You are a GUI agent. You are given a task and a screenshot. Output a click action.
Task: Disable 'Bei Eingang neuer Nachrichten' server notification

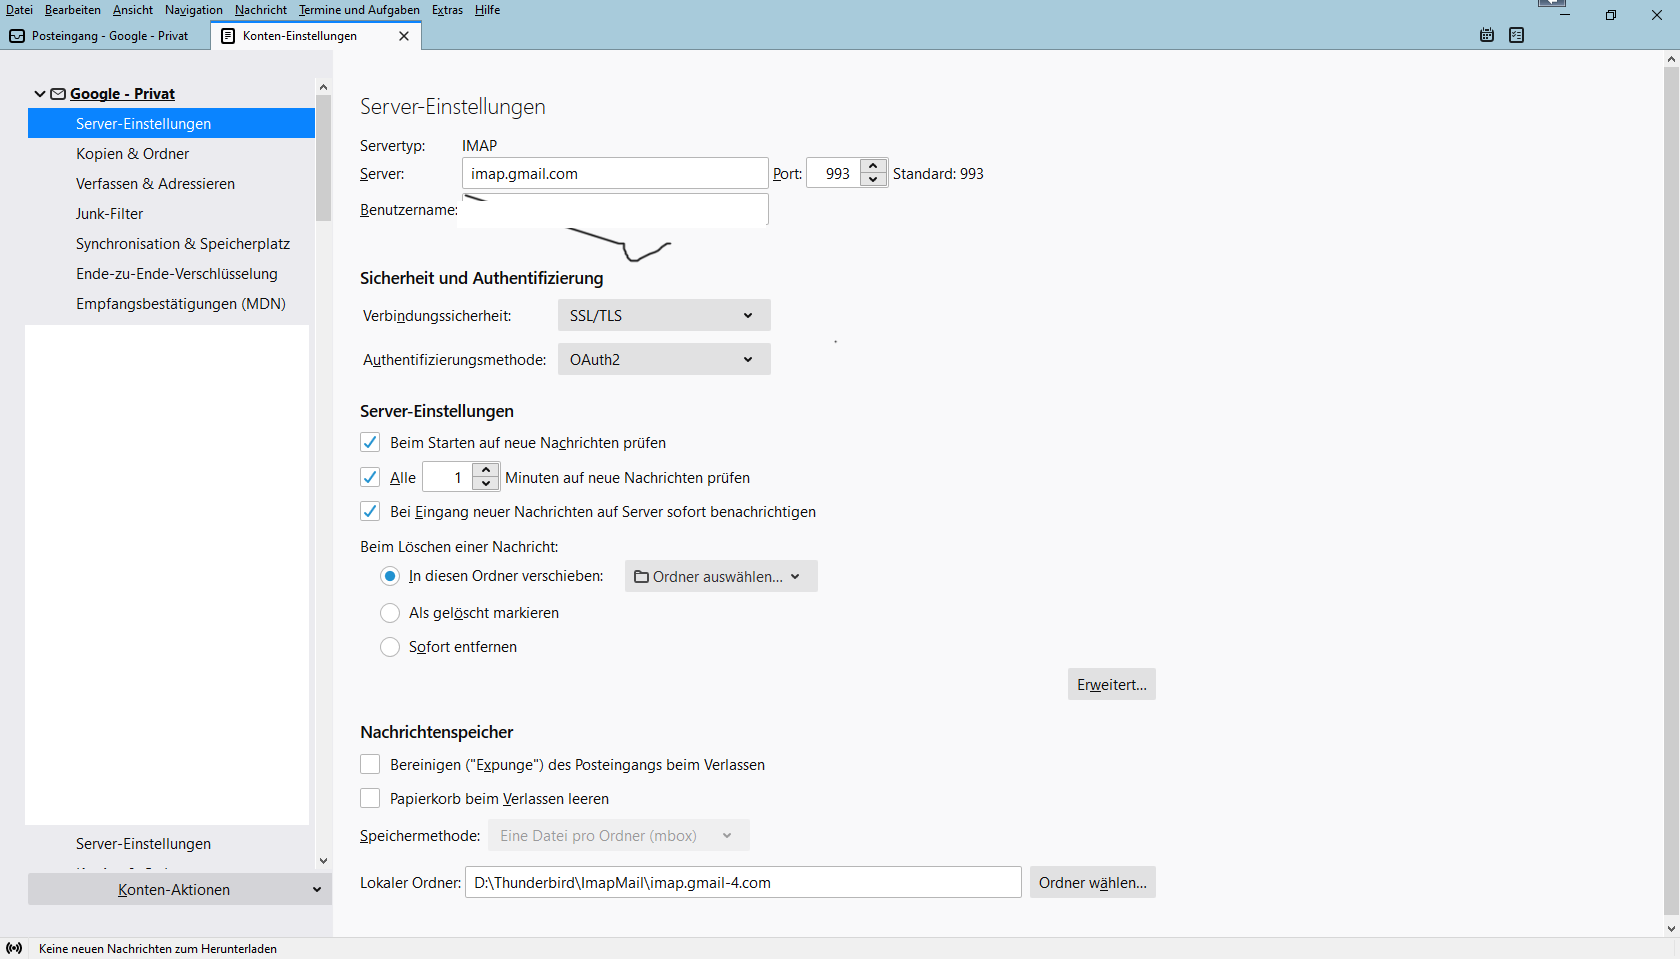(x=370, y=511)
